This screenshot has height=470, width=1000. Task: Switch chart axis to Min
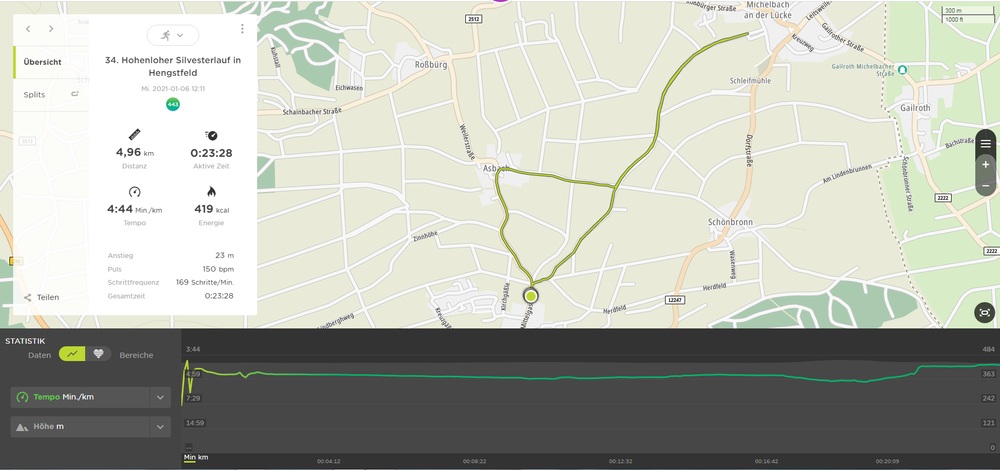[189, 458]
